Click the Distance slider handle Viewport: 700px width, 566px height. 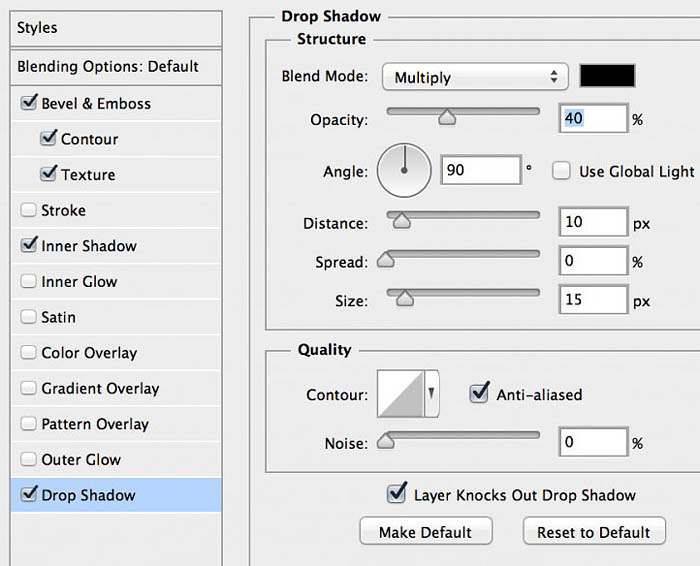pyautogui.click(x=401, y=221)
